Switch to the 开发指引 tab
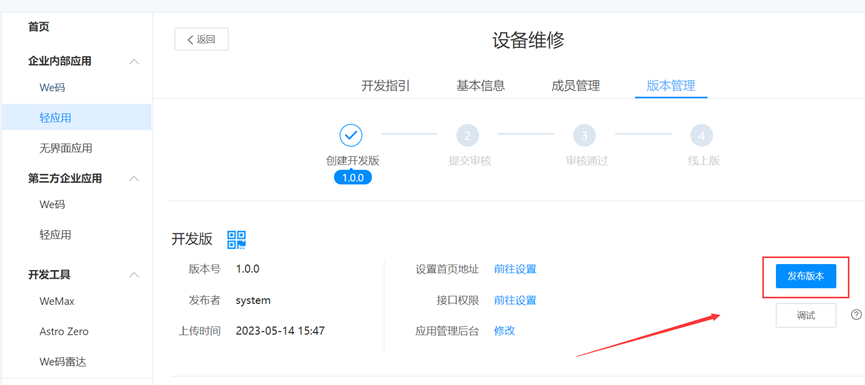This screenshot has width=865, height=385. (386, 86)
